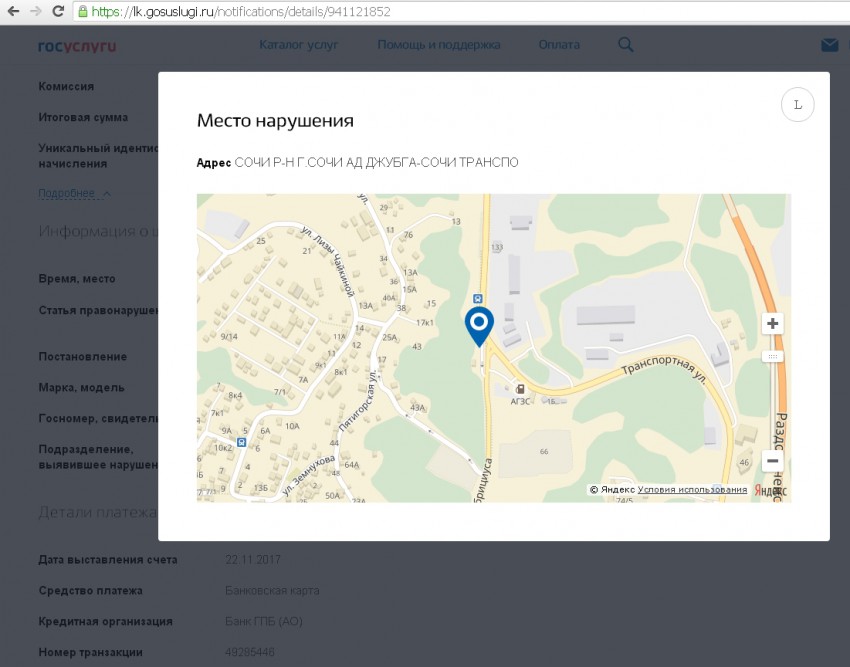
Task: Zoom in the map with plus button
Action: click(772, 324)
